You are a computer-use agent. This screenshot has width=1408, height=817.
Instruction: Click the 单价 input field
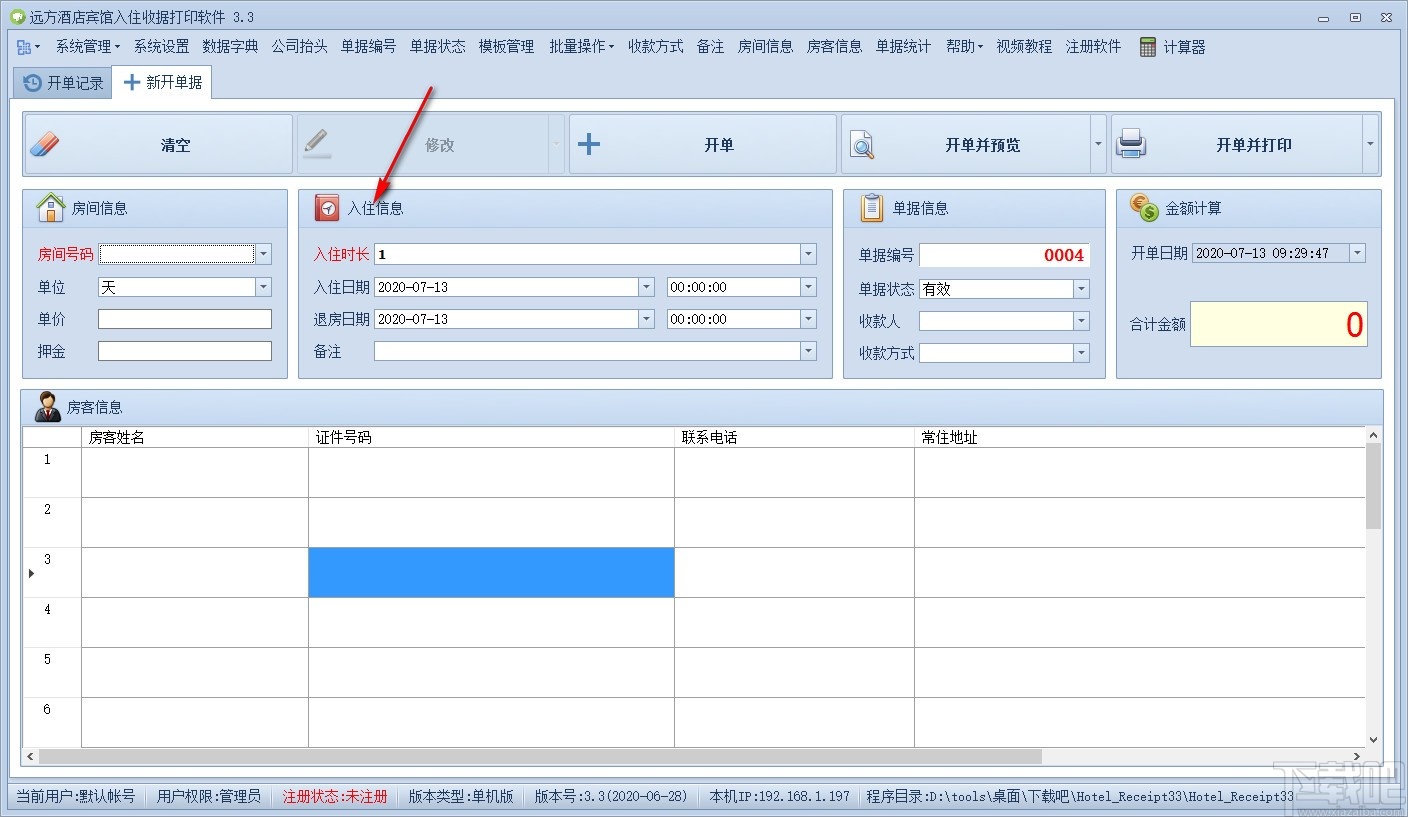(x=185, y=319)
